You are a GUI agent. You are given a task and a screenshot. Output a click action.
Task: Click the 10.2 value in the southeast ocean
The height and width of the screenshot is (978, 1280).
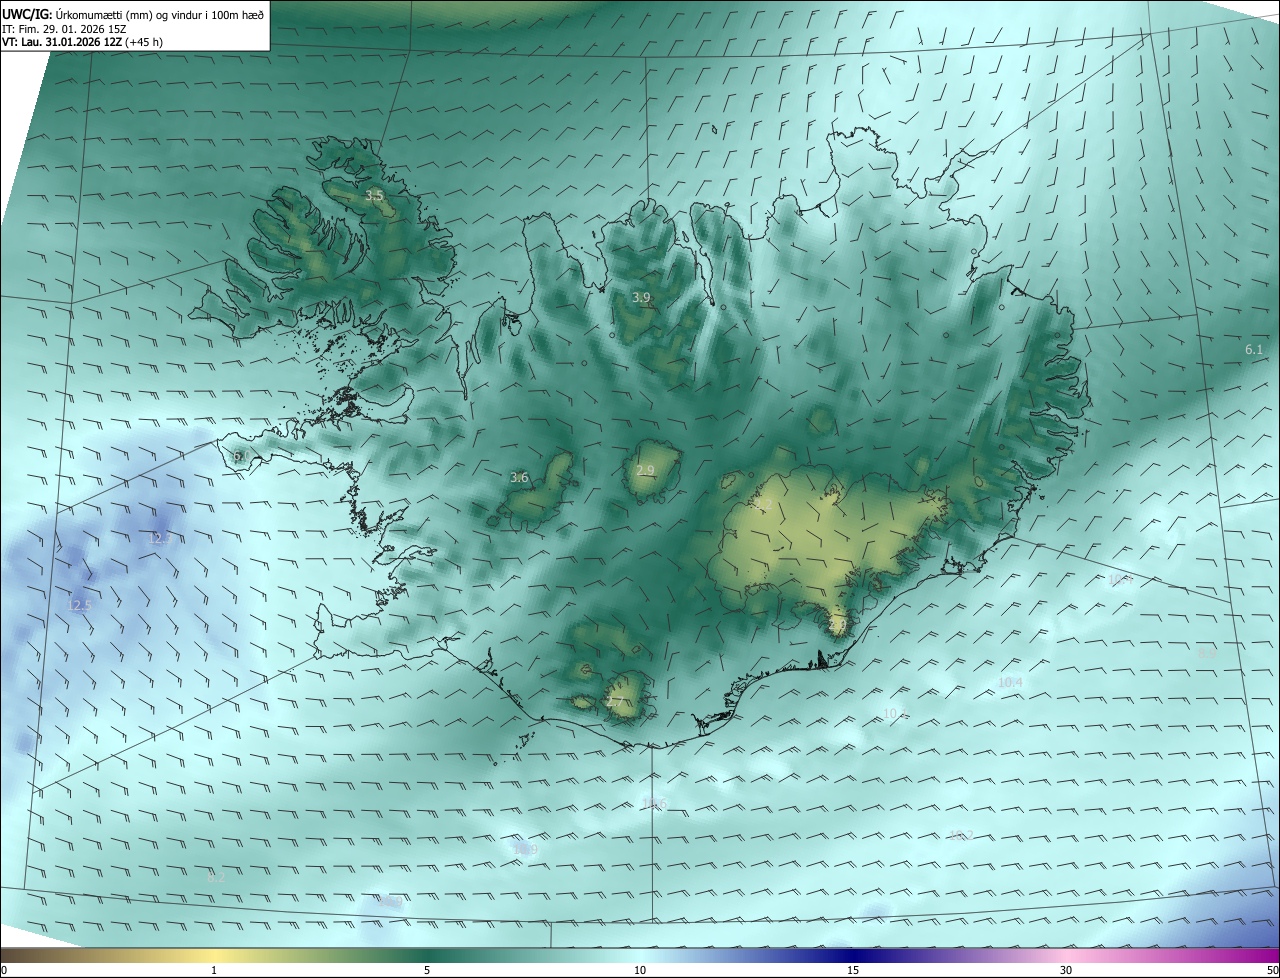[961, 836]
